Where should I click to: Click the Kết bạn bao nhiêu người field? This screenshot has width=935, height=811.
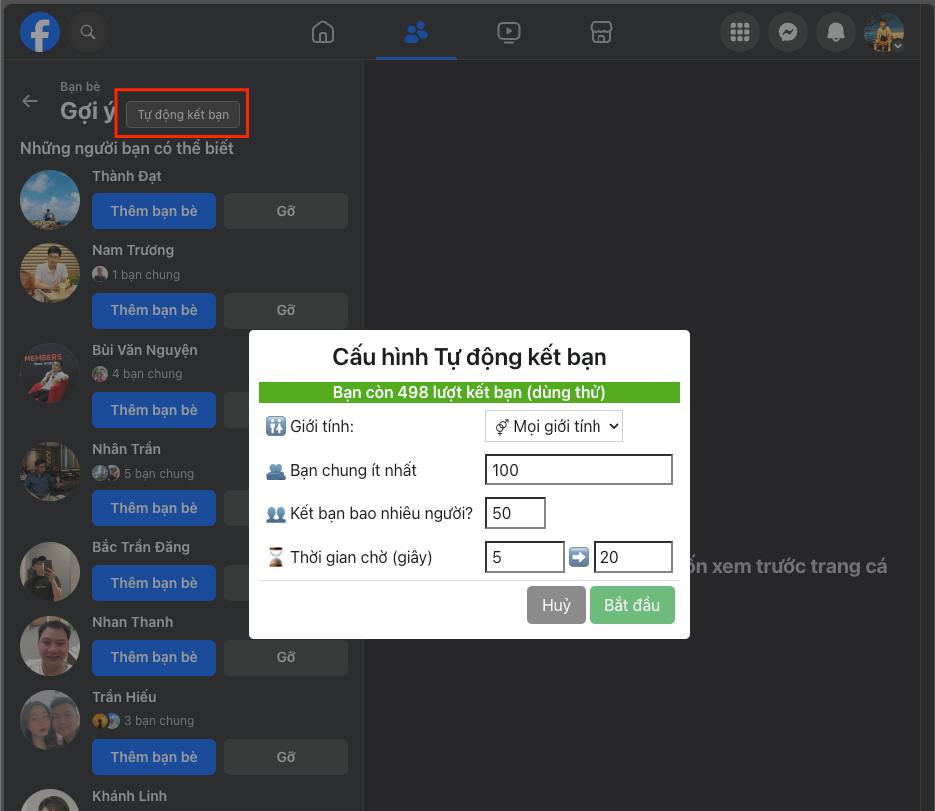[515, 513]
